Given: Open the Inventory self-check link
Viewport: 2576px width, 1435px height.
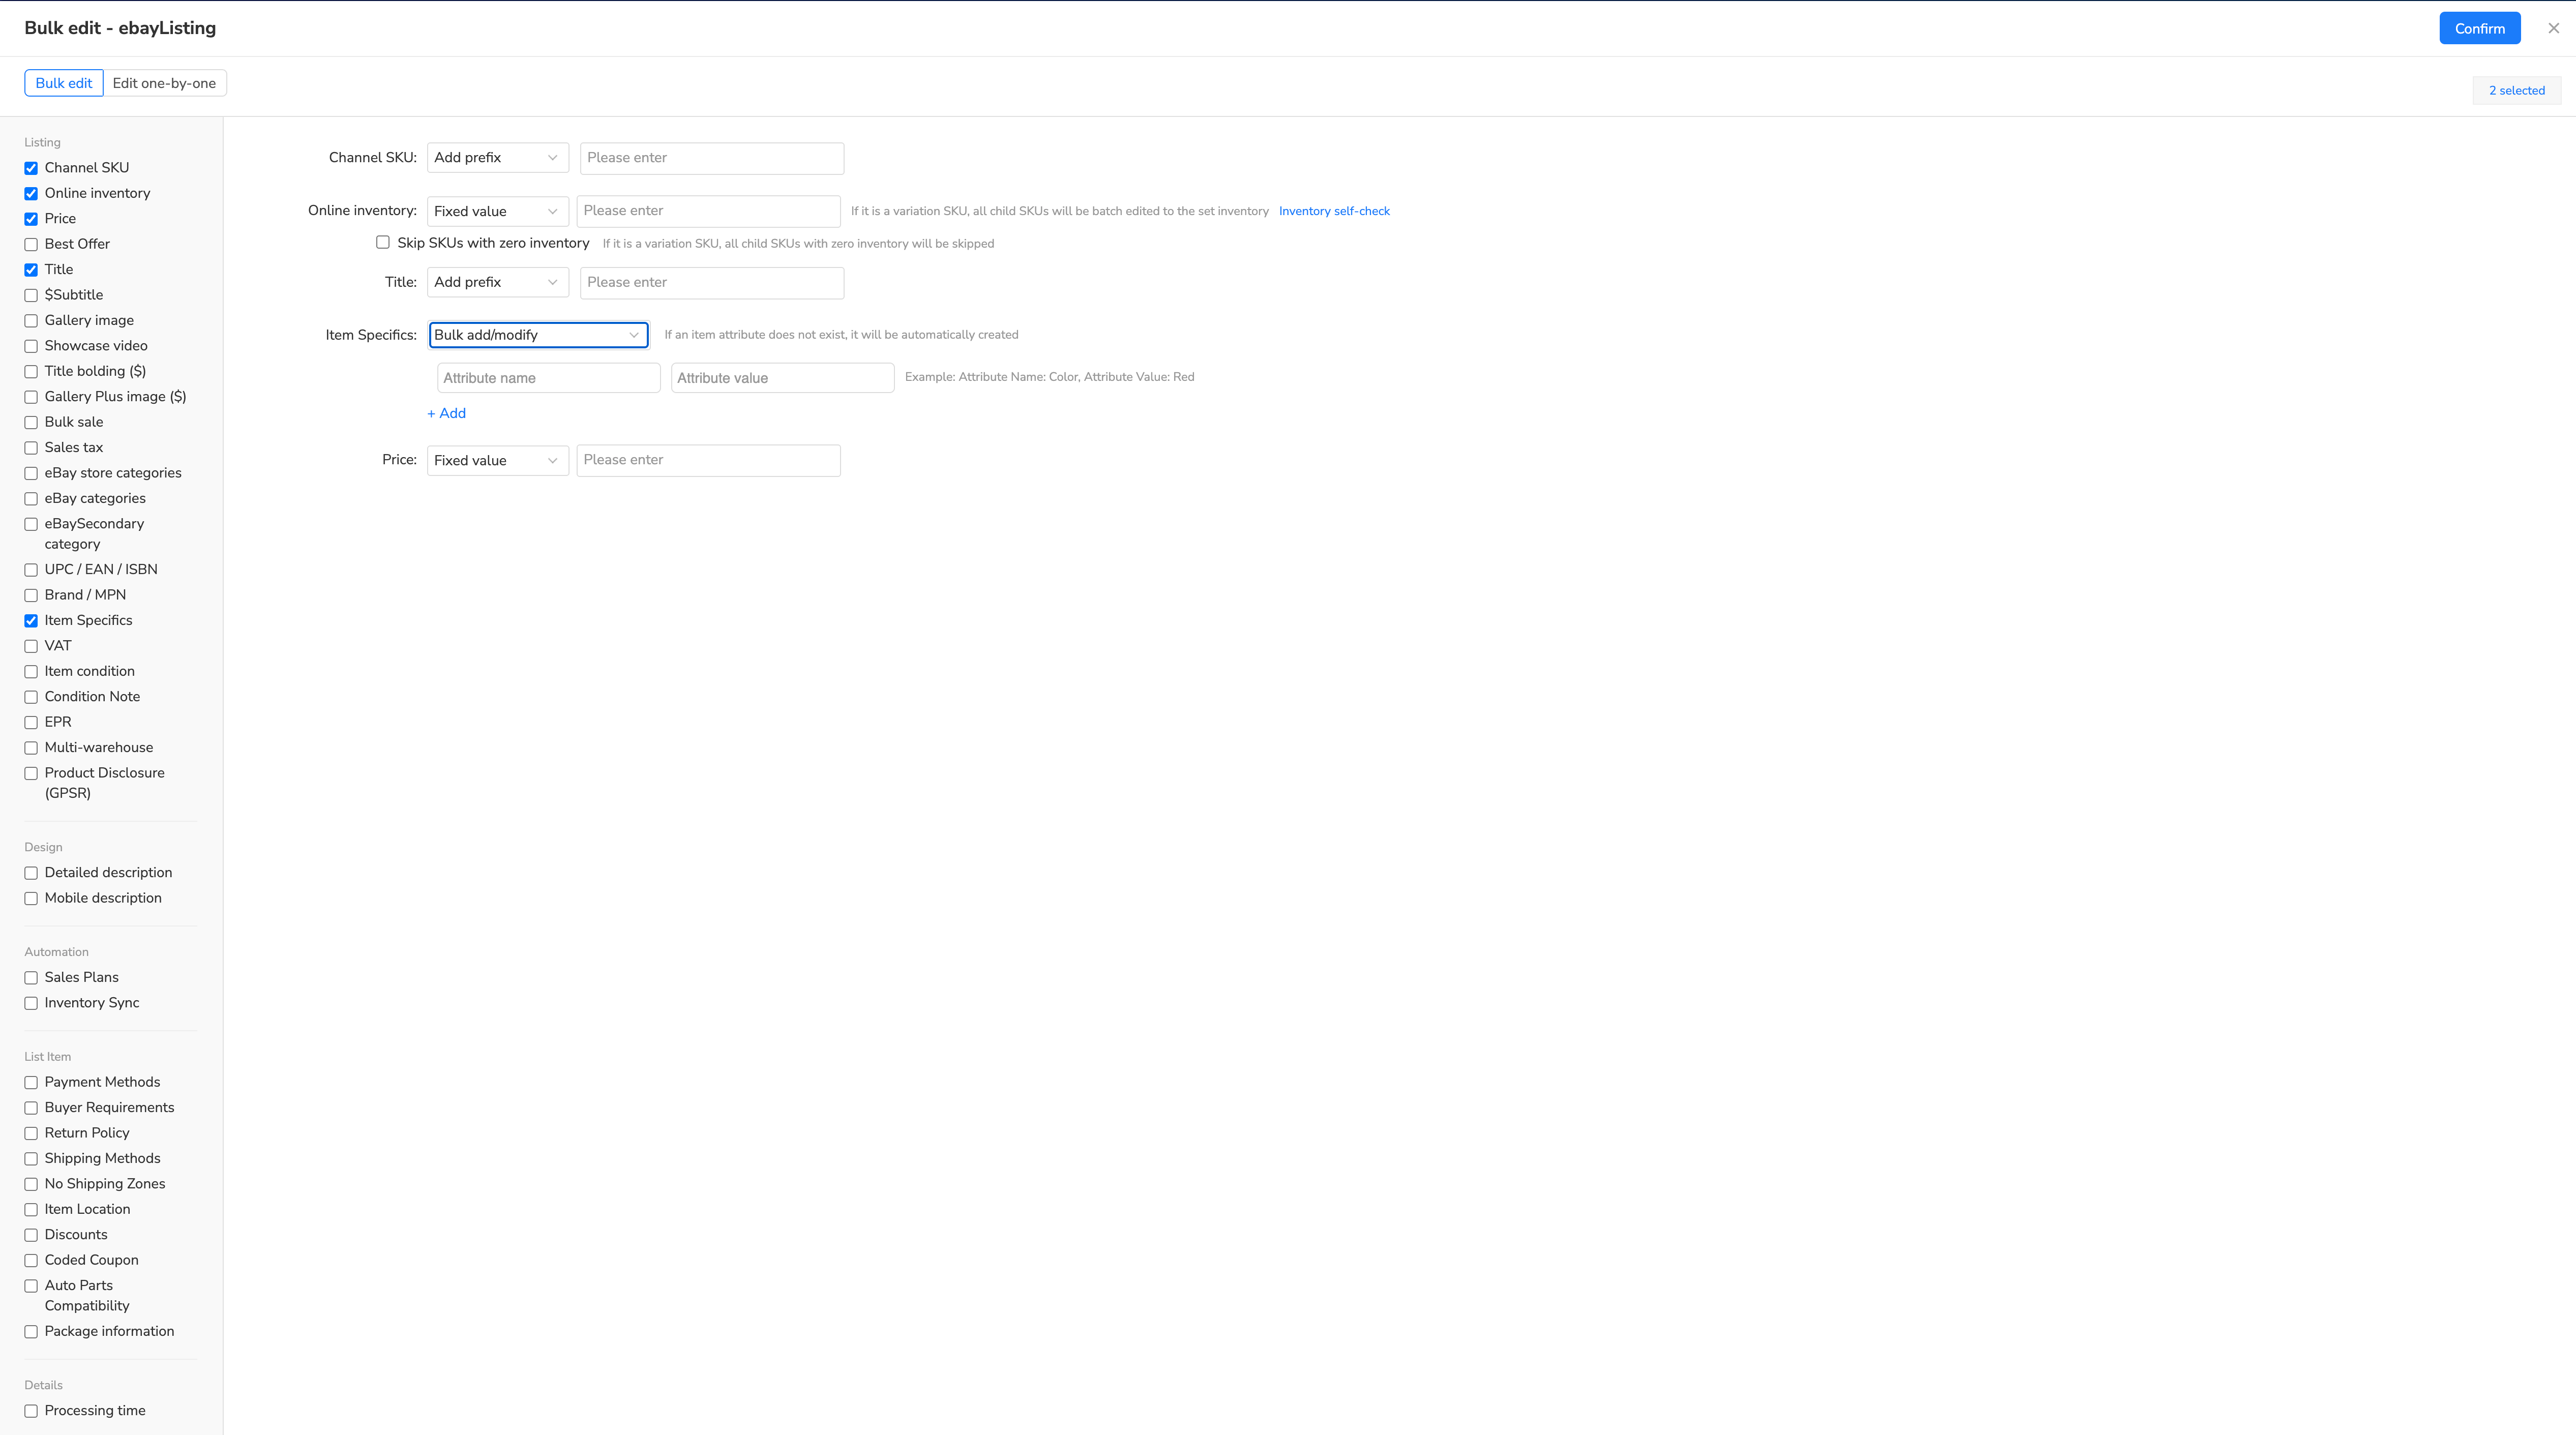Looking at the screenshot, I should [x=1334, y=211].
